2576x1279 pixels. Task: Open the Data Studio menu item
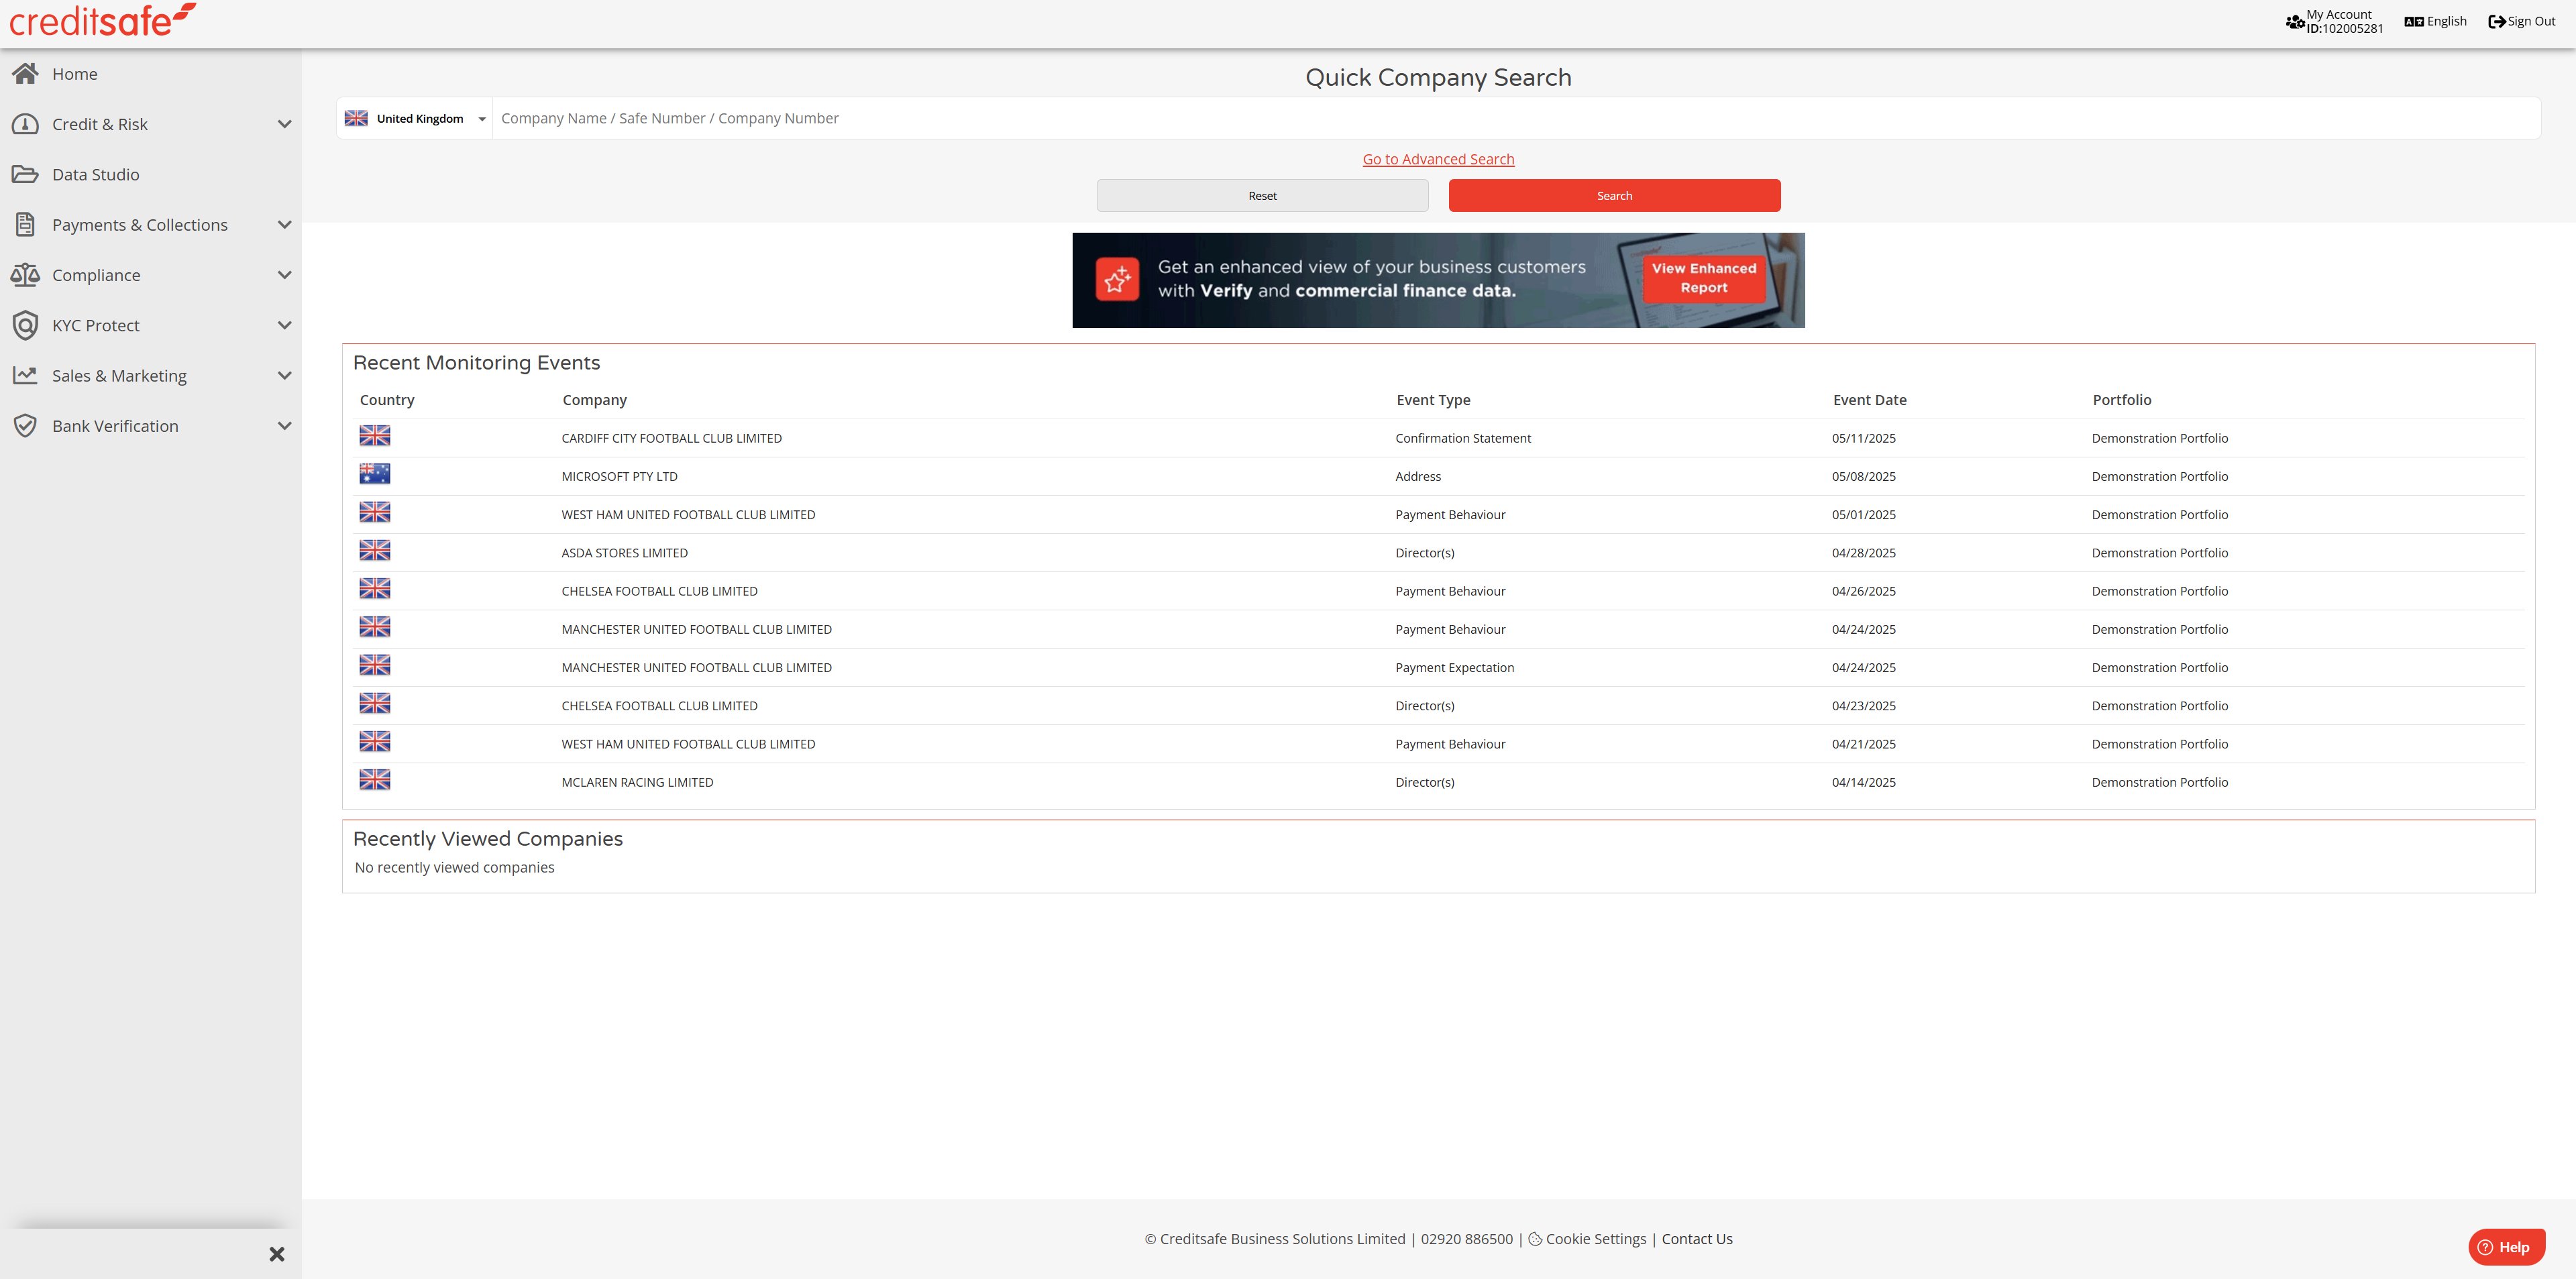click(x=96, y=175)
